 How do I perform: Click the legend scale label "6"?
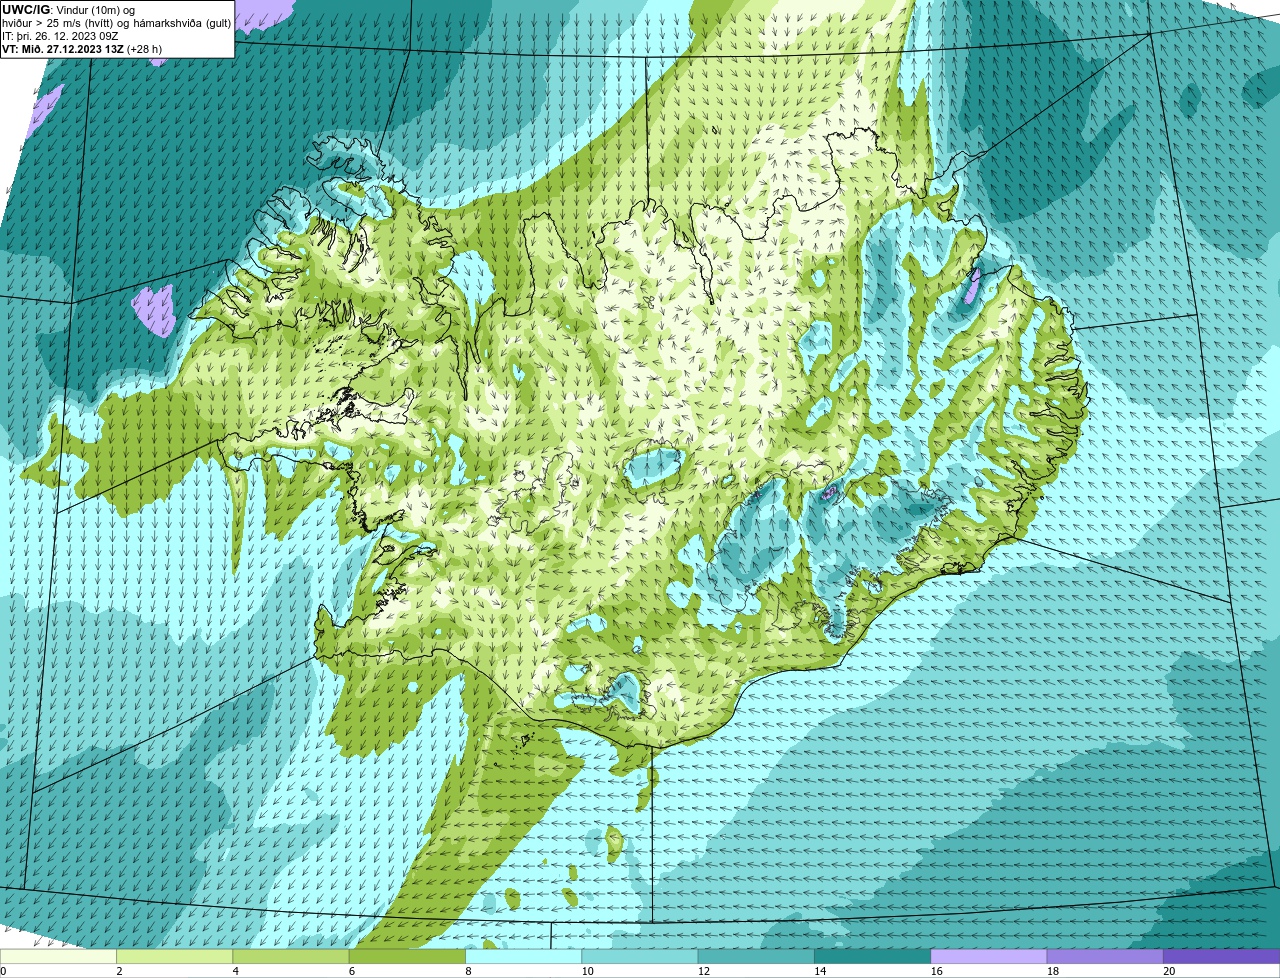352,971
